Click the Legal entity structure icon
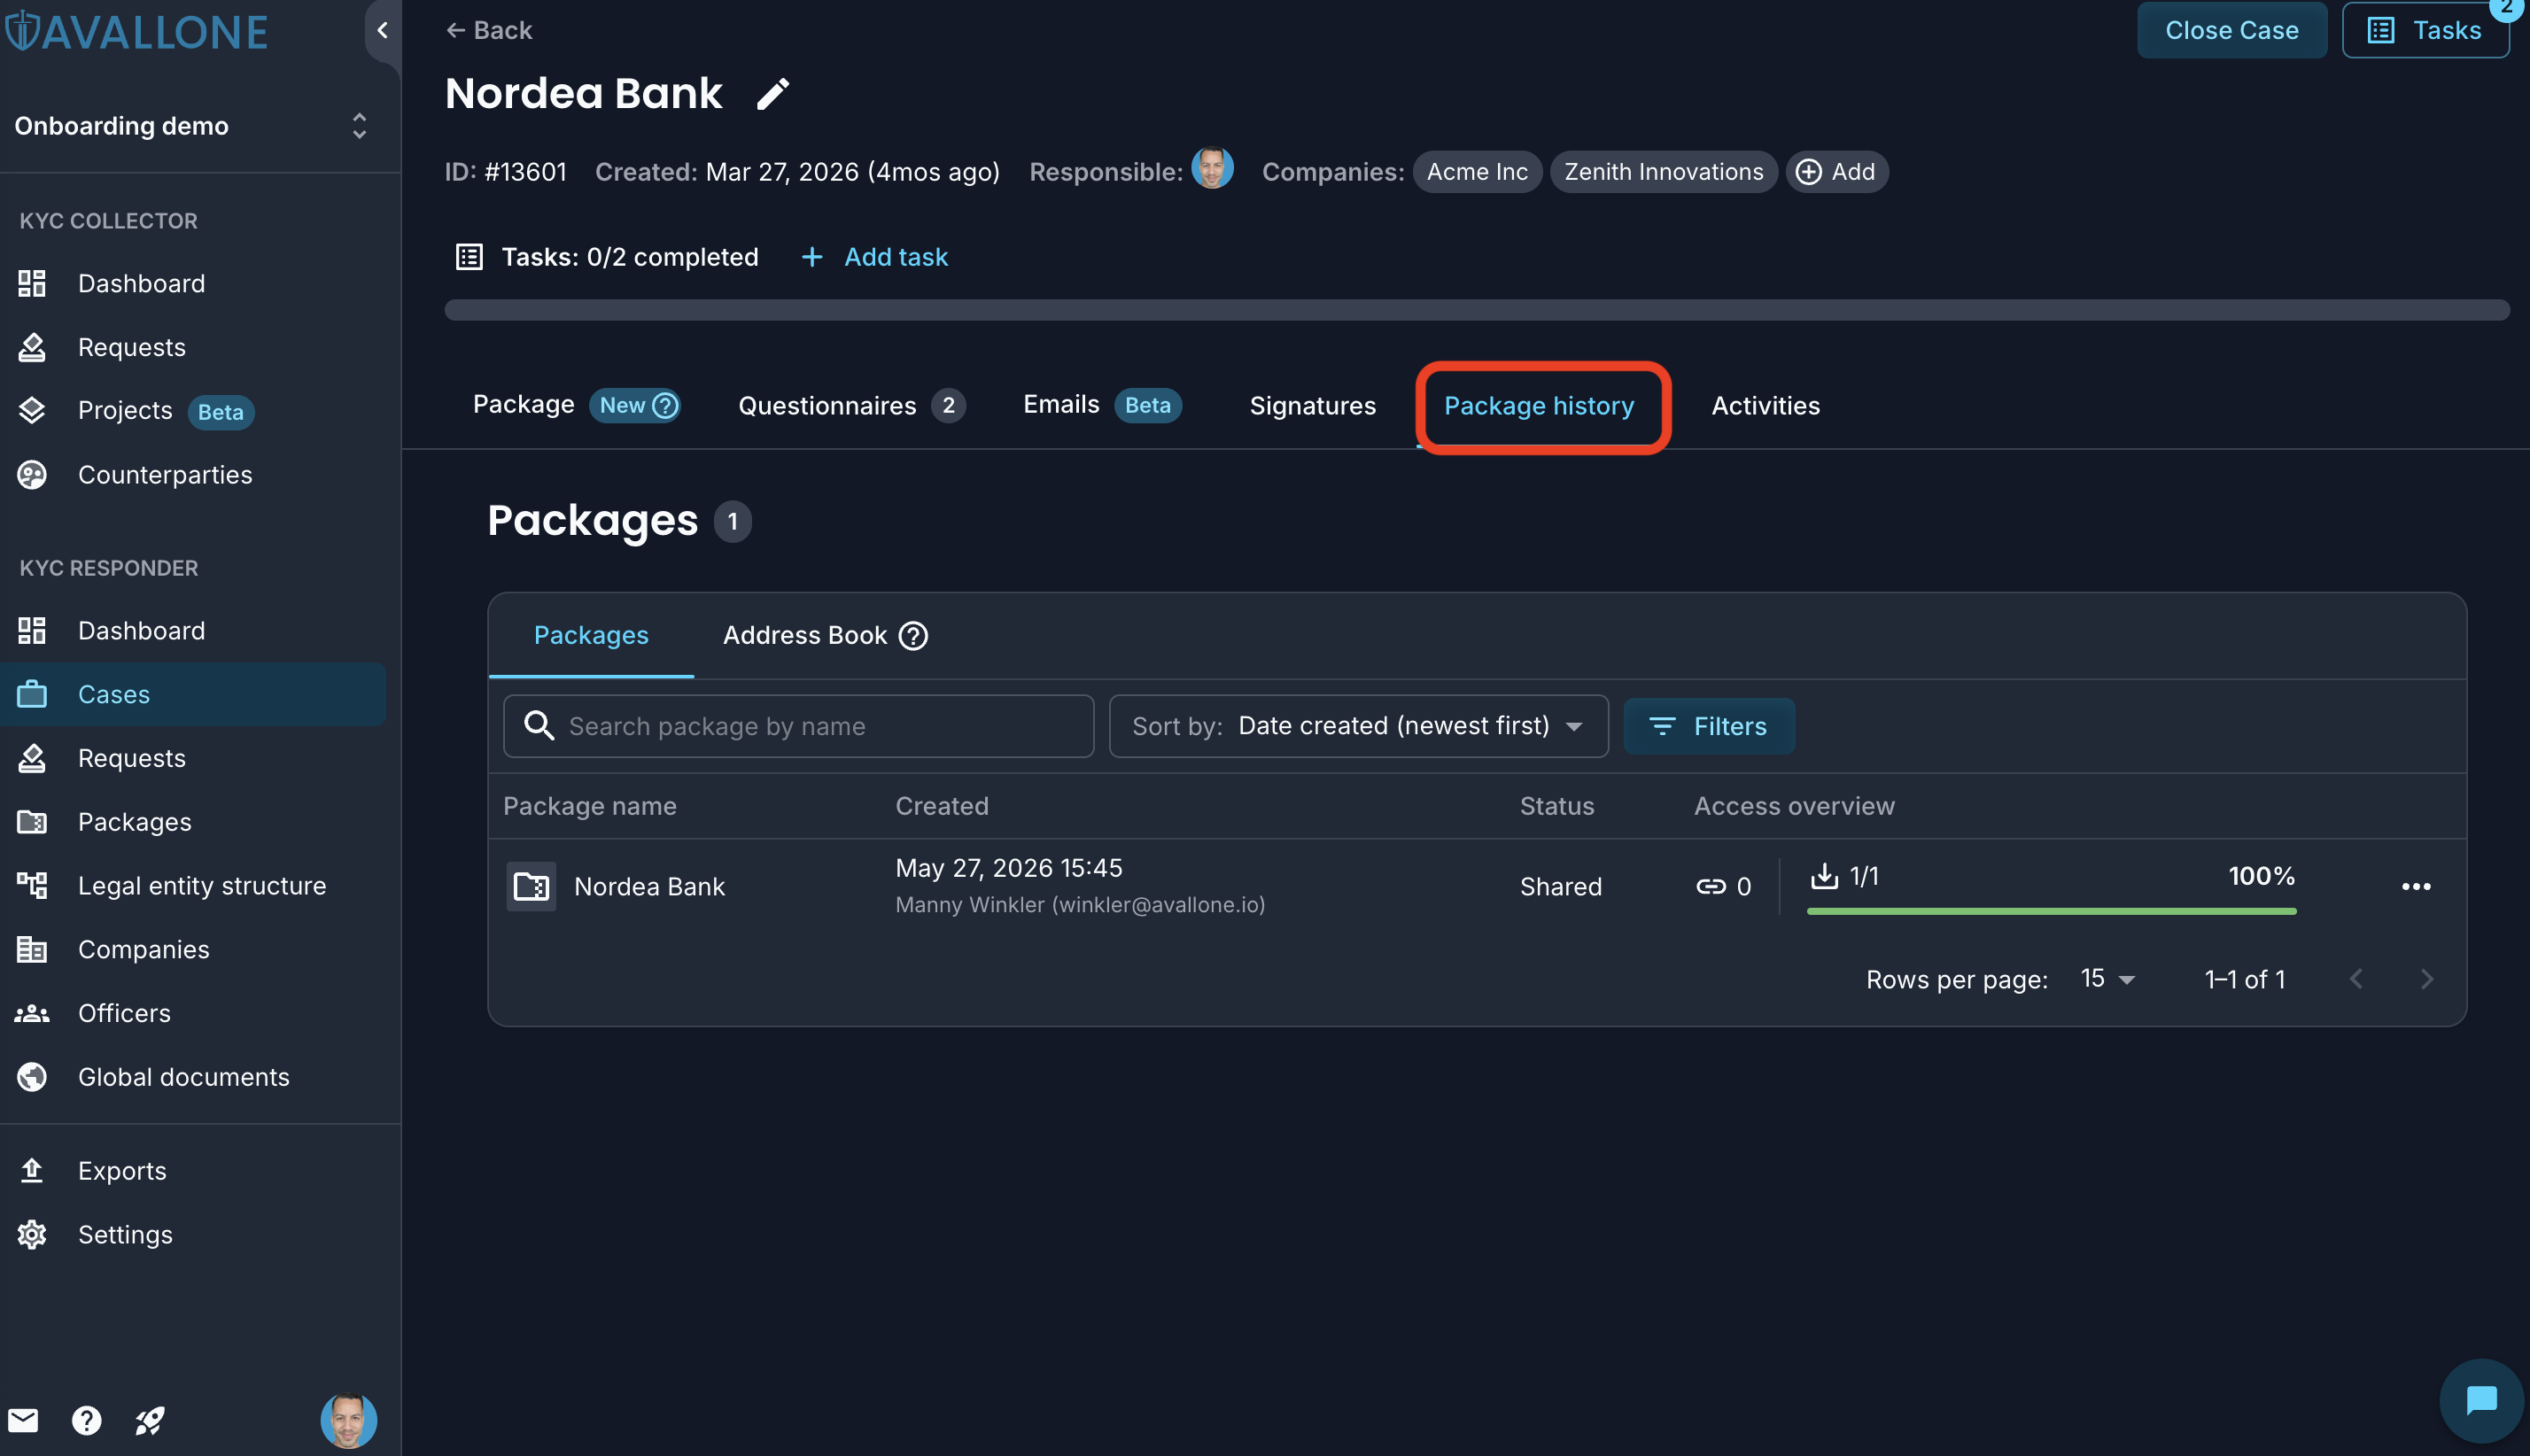The image size is (2530, 1456). (32, 885)
